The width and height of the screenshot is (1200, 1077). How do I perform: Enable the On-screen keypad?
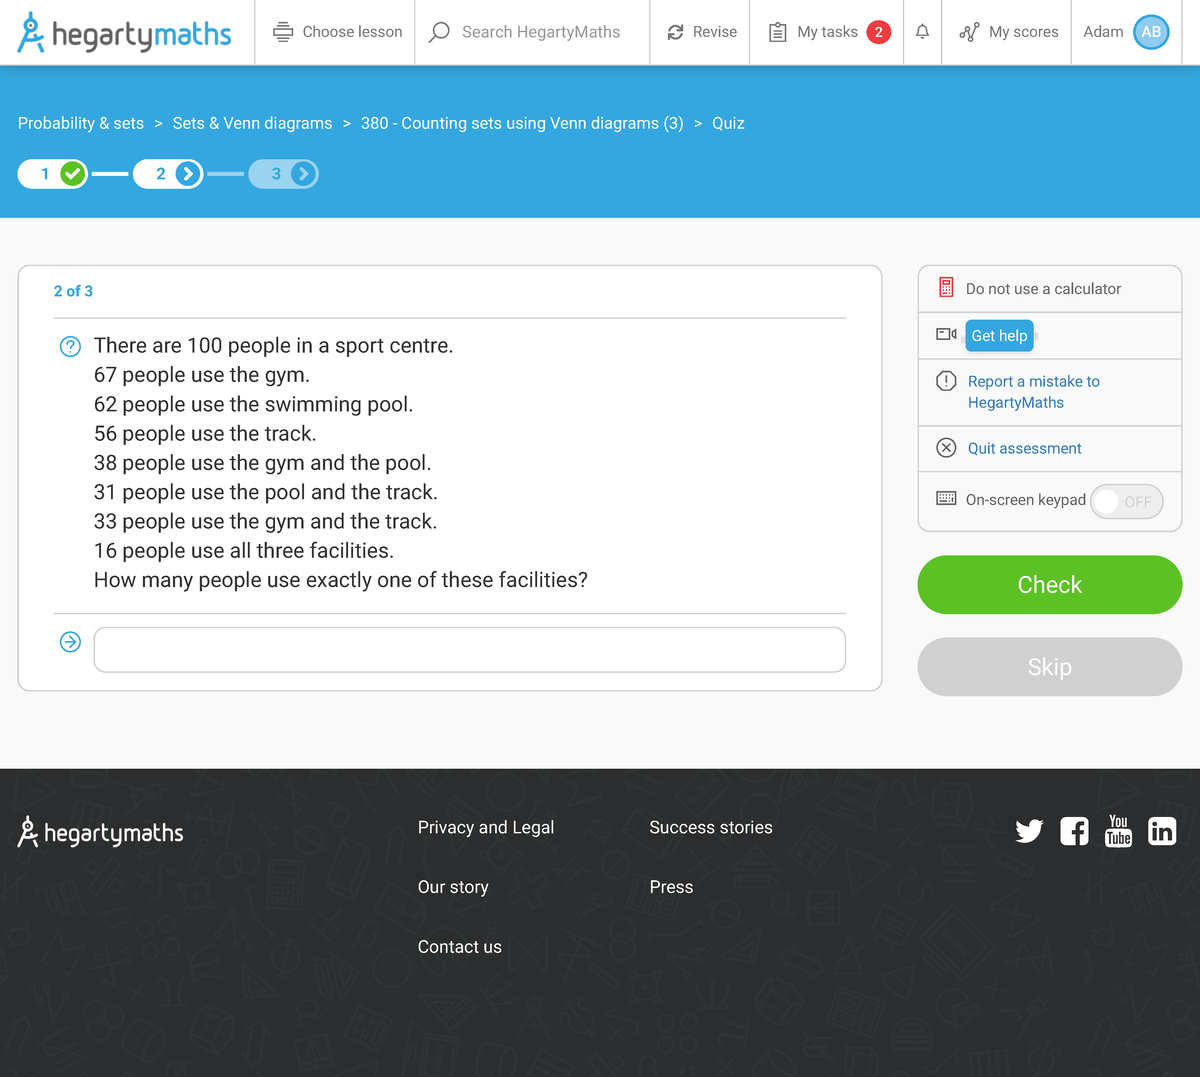[1127, 501]
